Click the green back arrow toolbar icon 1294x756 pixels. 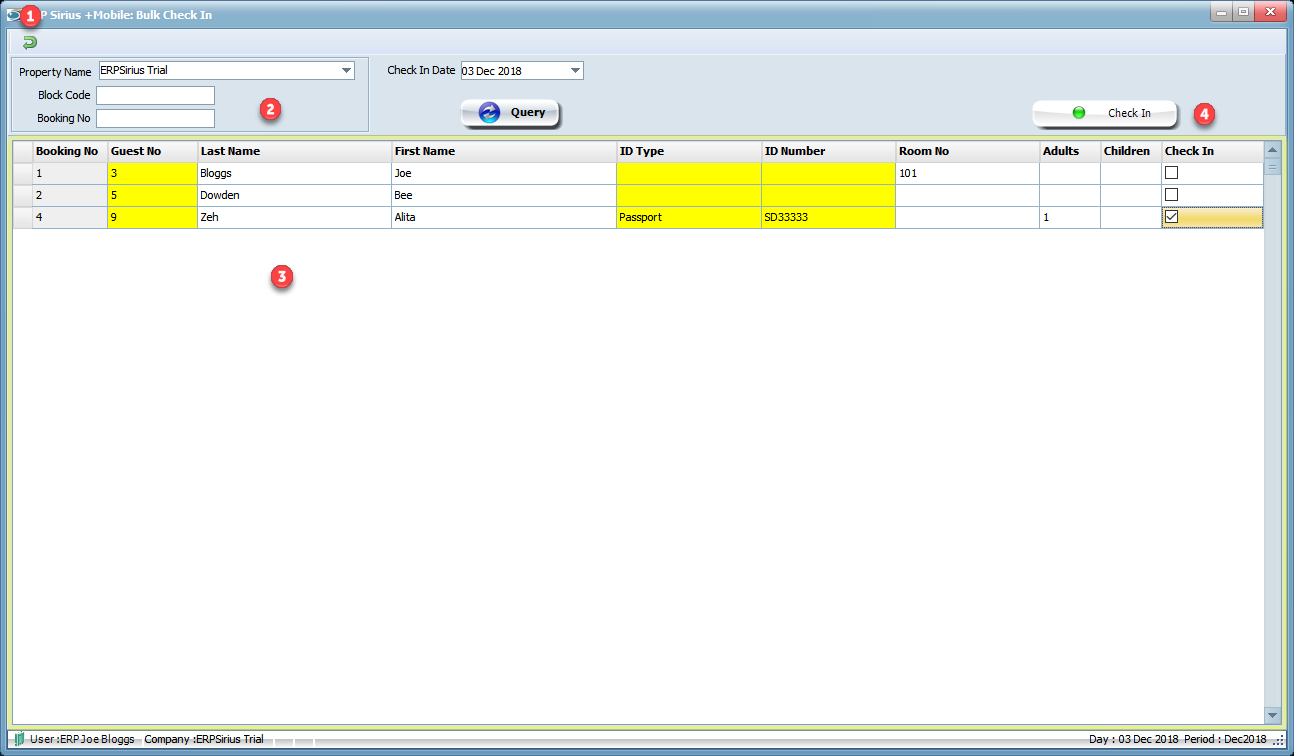[29, 43]
